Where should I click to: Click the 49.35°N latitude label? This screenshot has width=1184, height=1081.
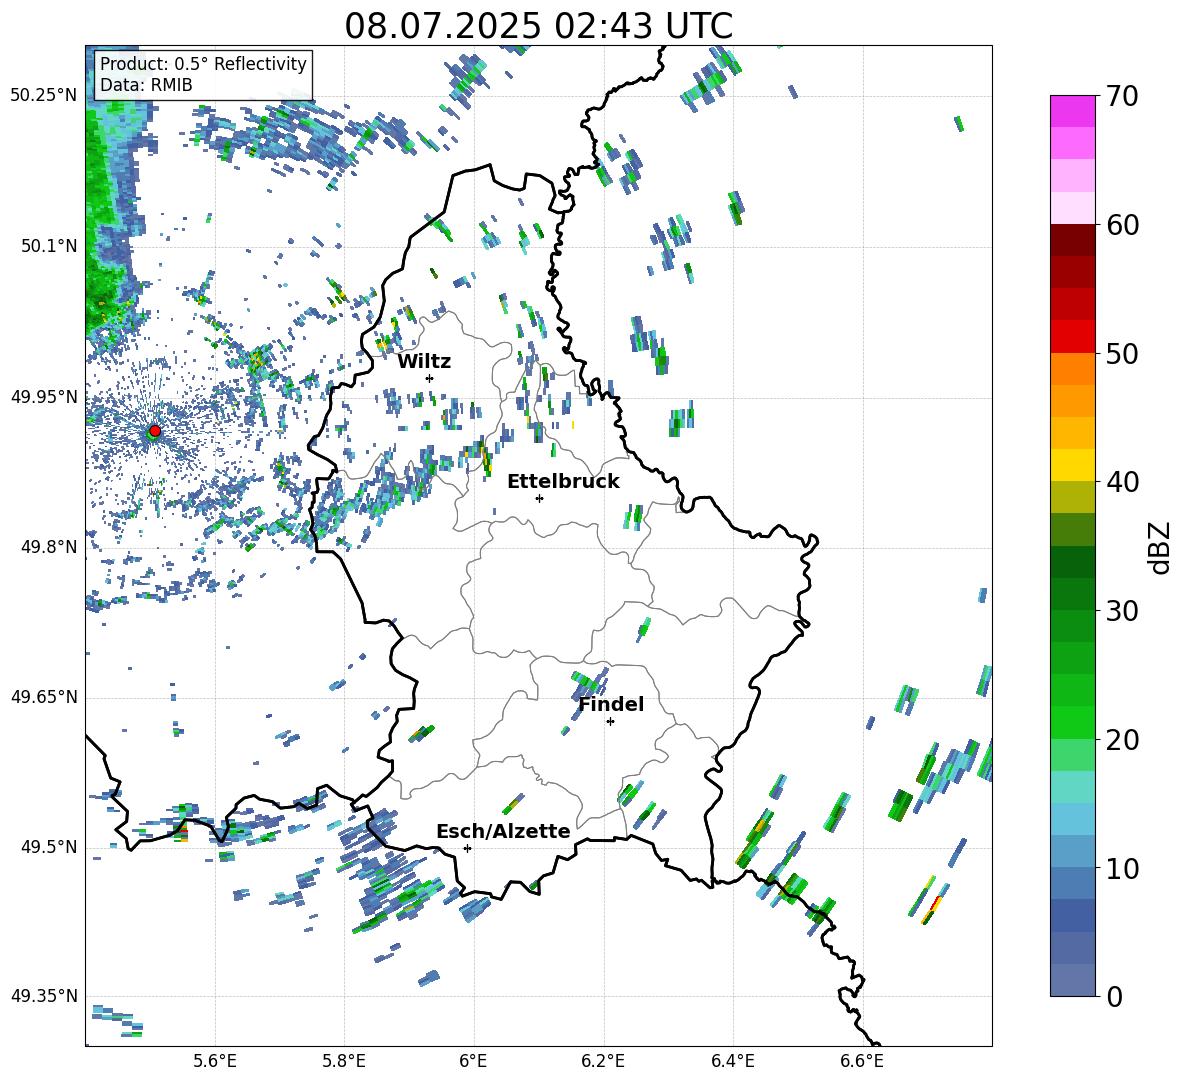point(44,996)
